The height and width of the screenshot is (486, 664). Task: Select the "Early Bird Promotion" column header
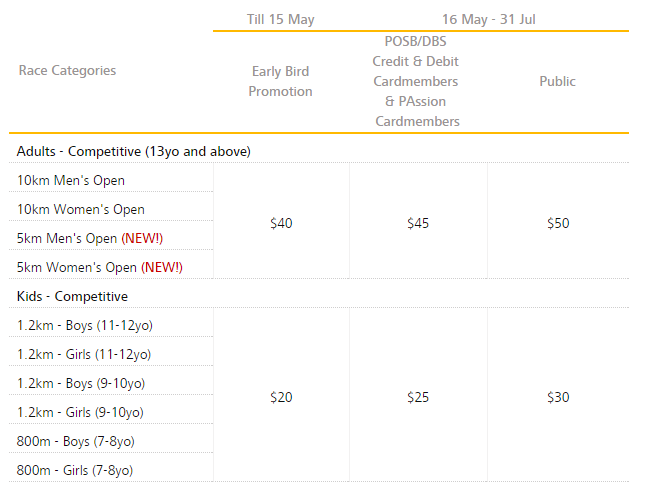pyautogui.click(x=281, y=81)
